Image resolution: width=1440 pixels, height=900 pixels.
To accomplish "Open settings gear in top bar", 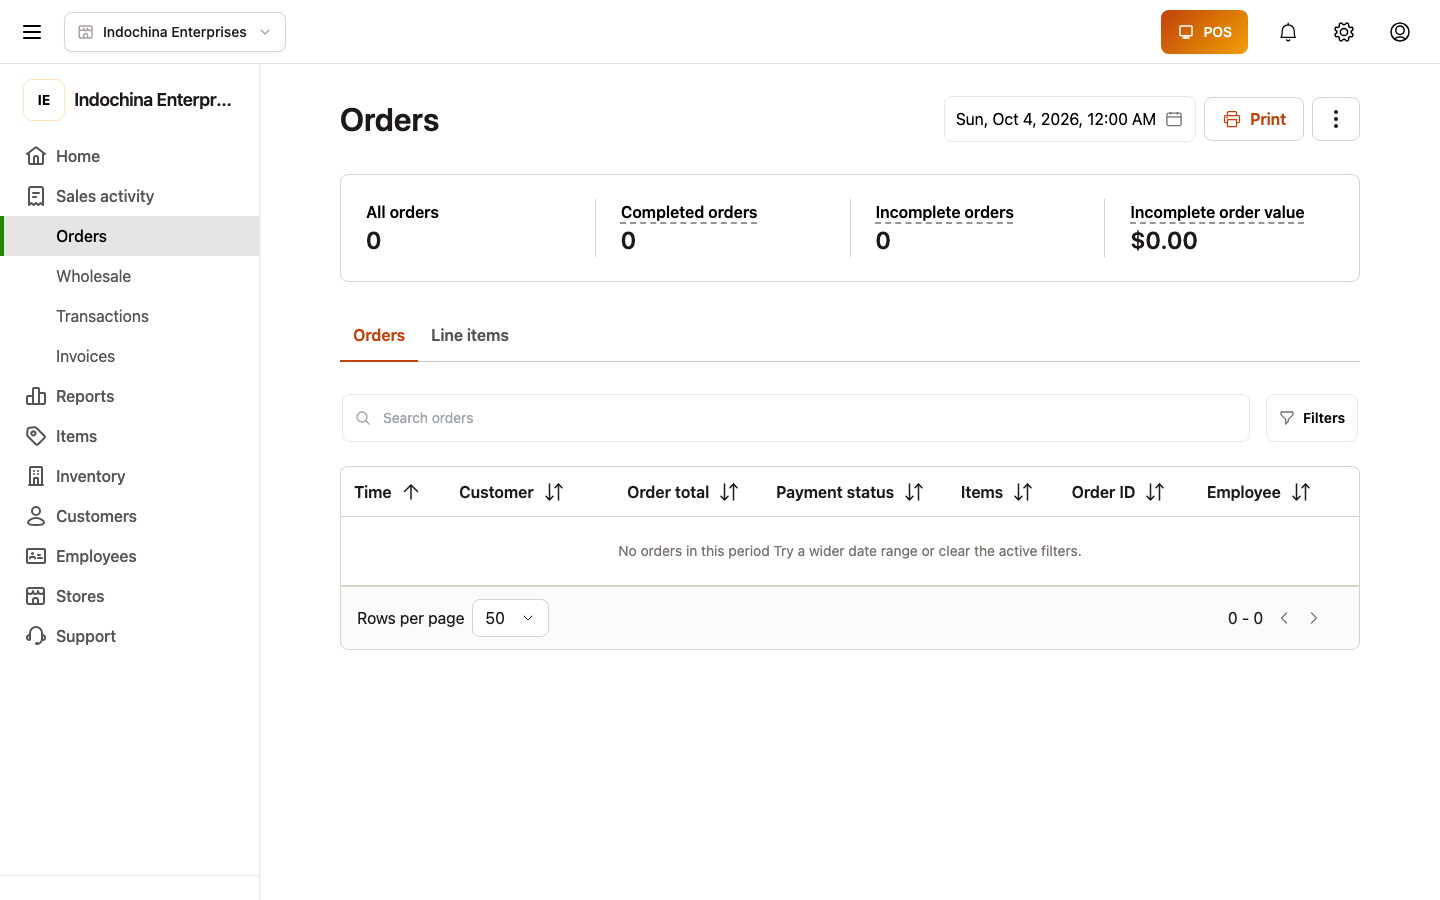I will [1344, 32].
